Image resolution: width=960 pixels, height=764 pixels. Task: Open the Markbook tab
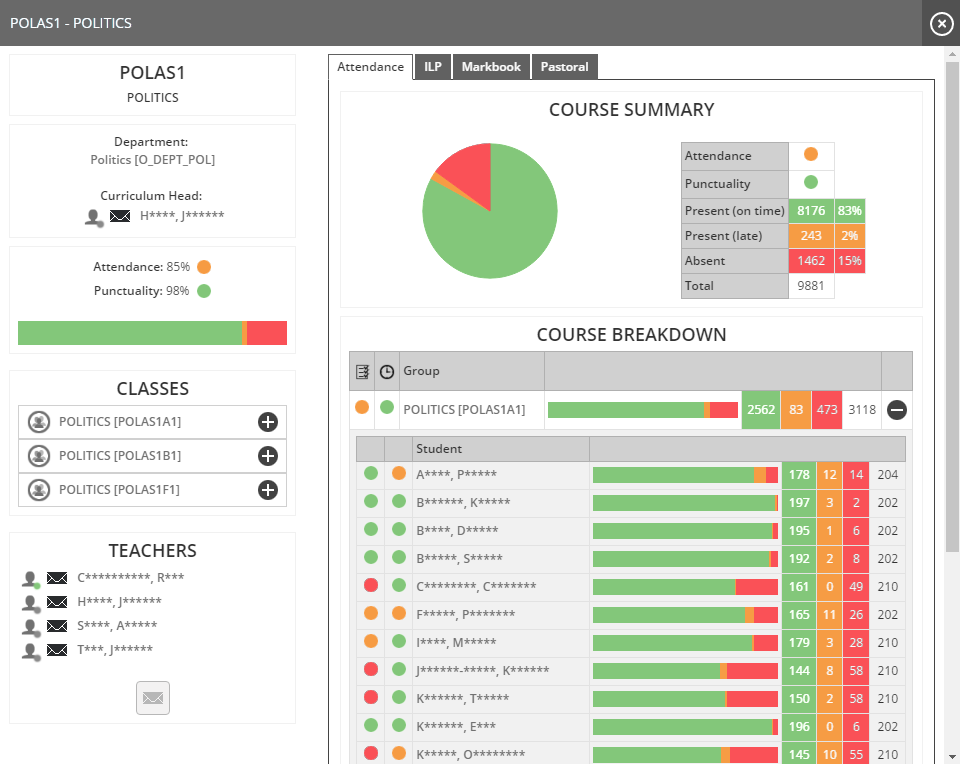coord(491,67)
